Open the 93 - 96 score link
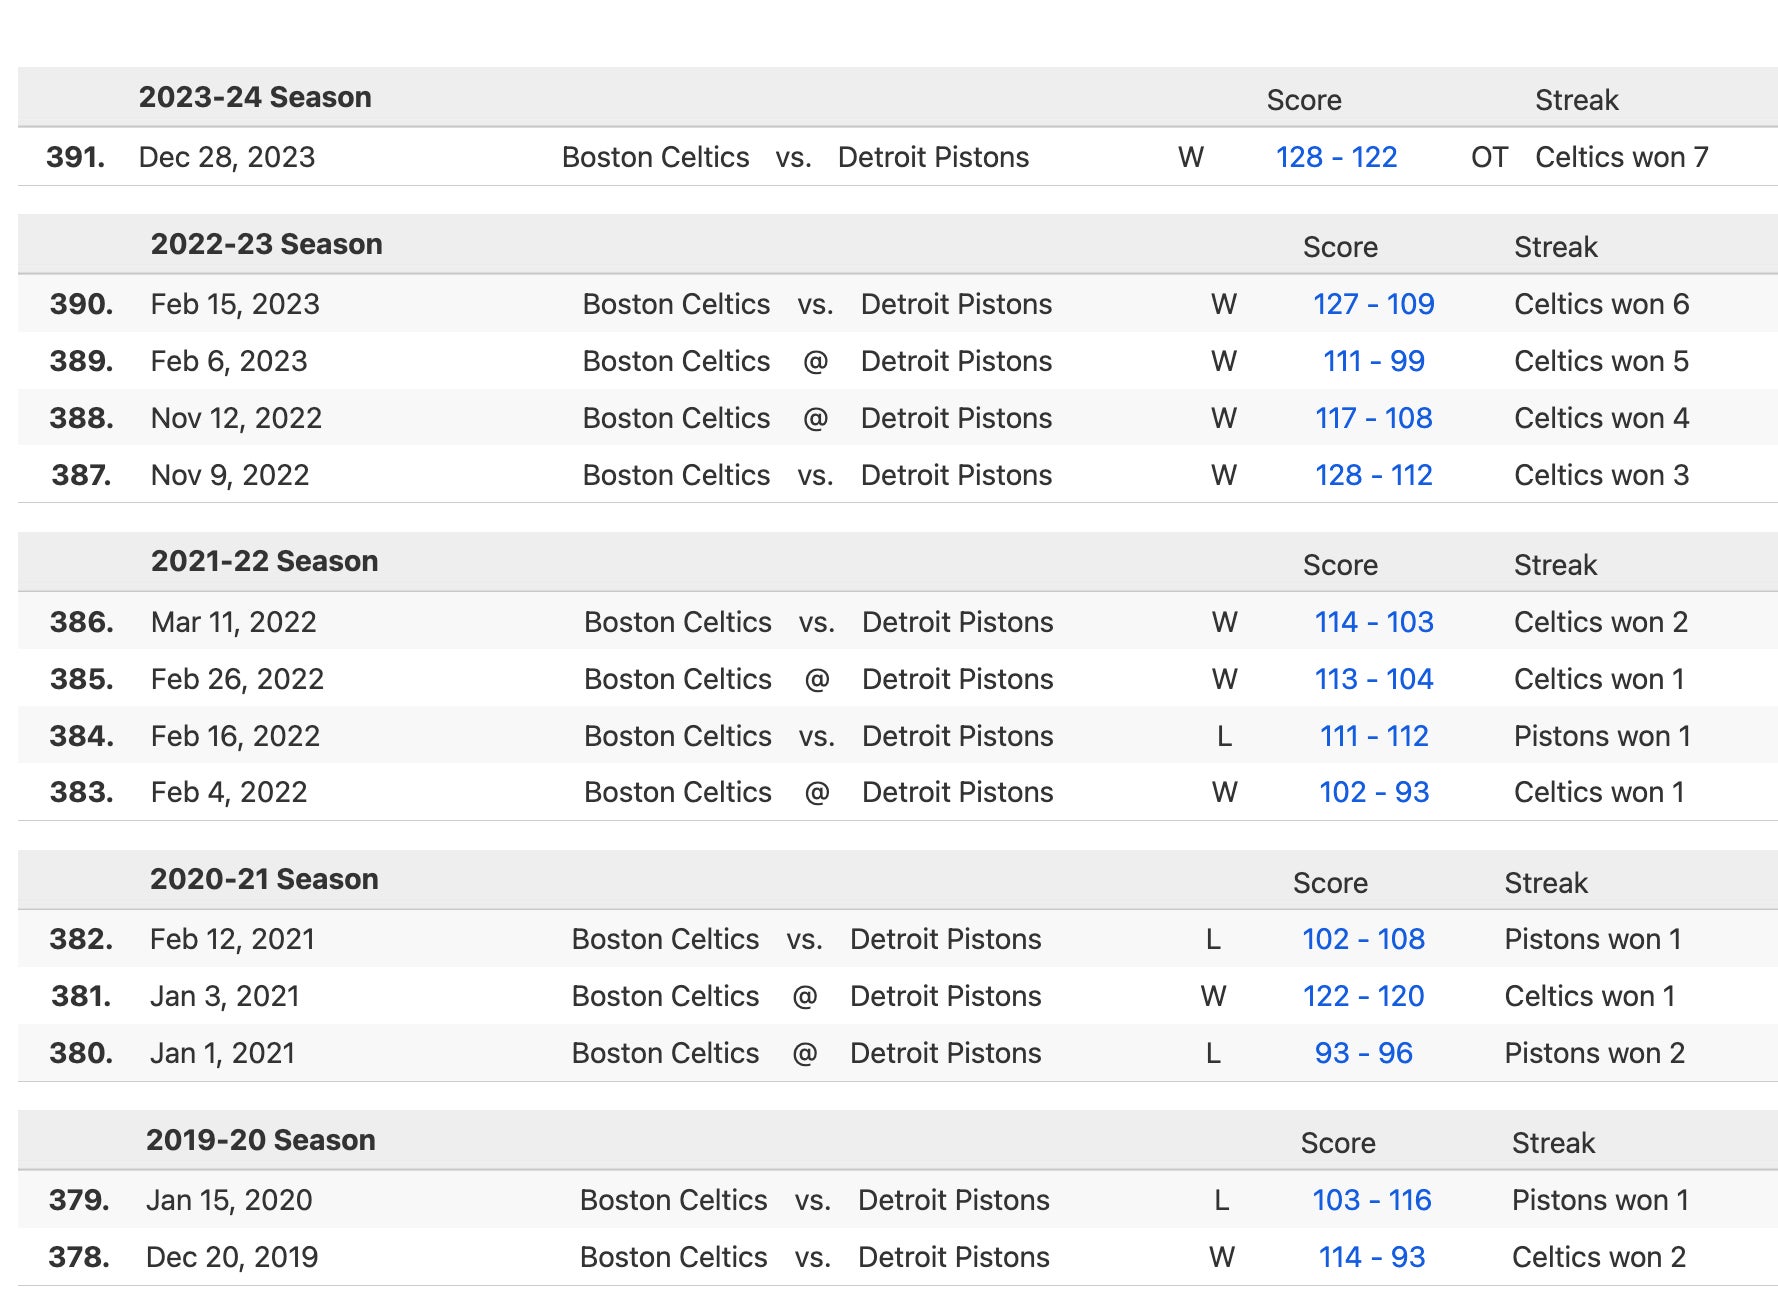Screen dimensions: 1778x1300 pos(1363,1053)
